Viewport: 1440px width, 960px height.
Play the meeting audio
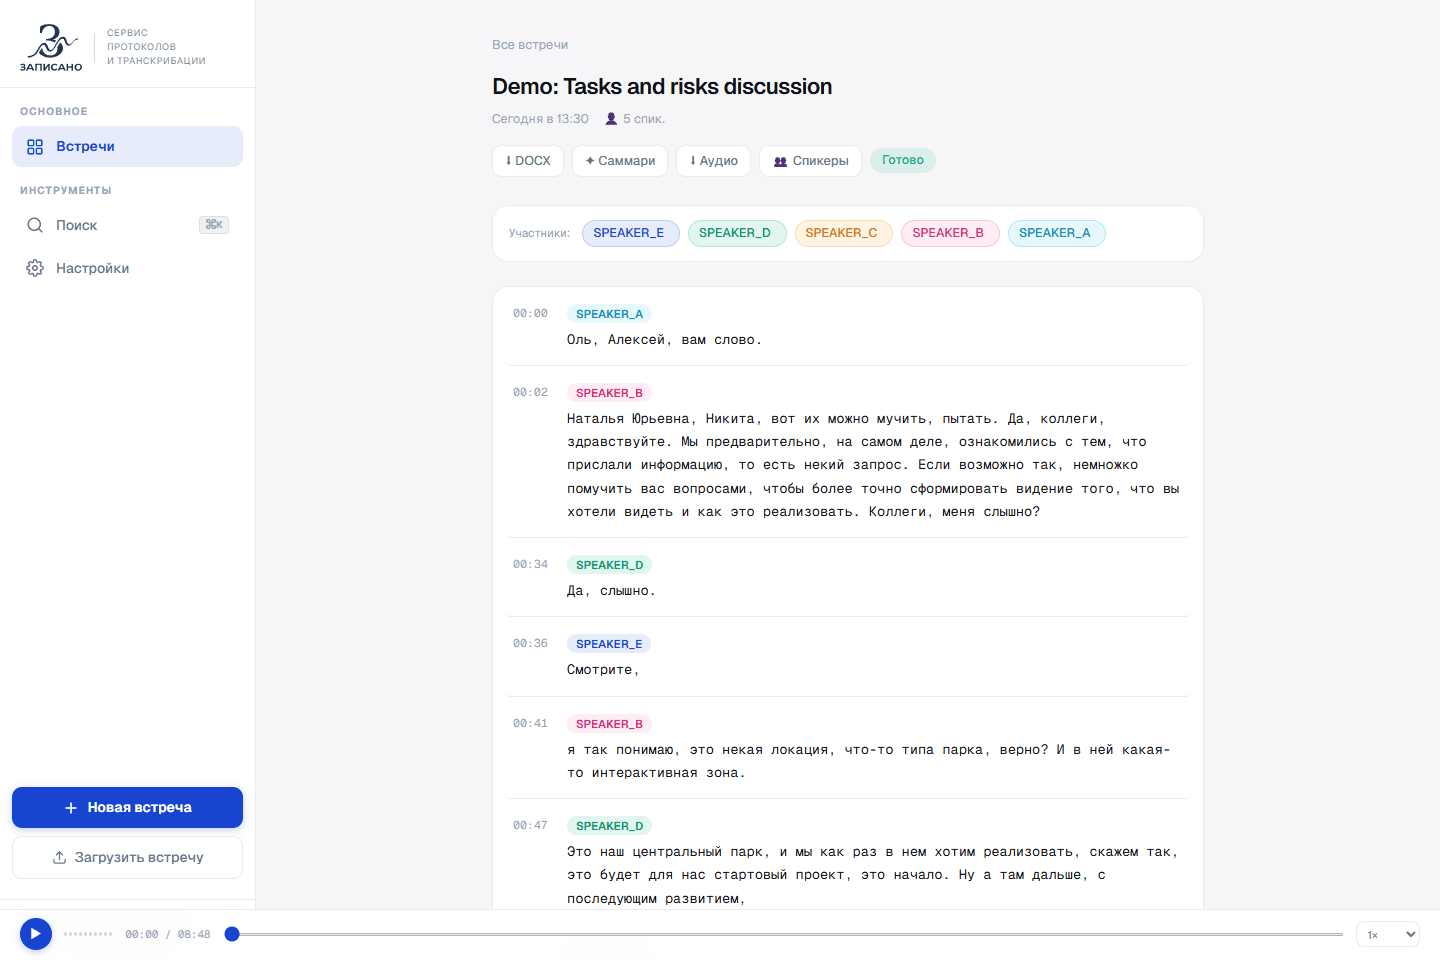(36, 934)
